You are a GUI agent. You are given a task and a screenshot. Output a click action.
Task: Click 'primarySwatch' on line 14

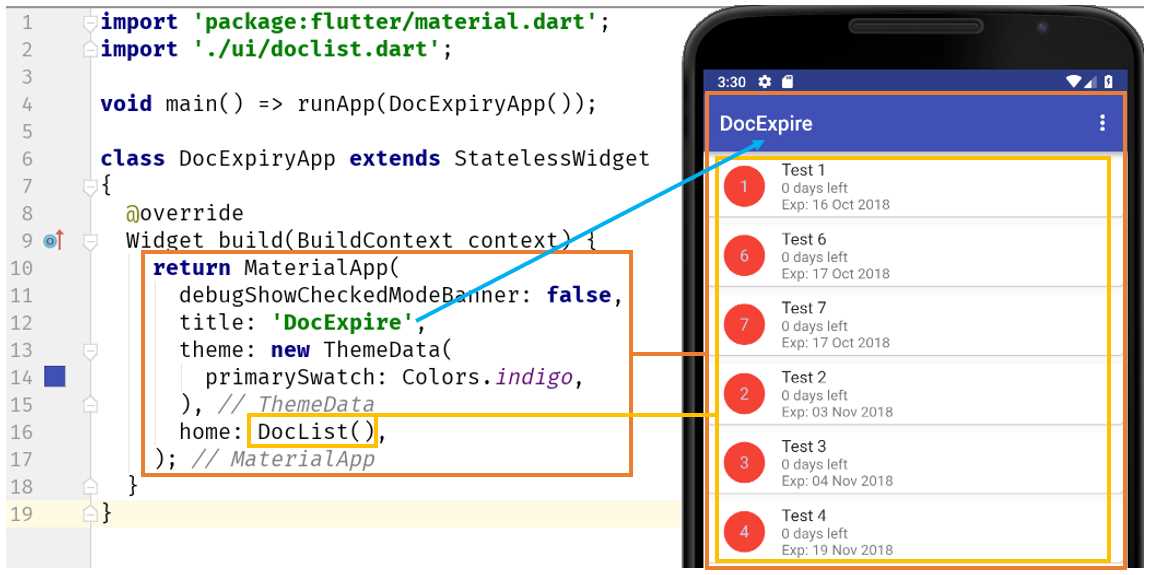[x=290, y=378]
